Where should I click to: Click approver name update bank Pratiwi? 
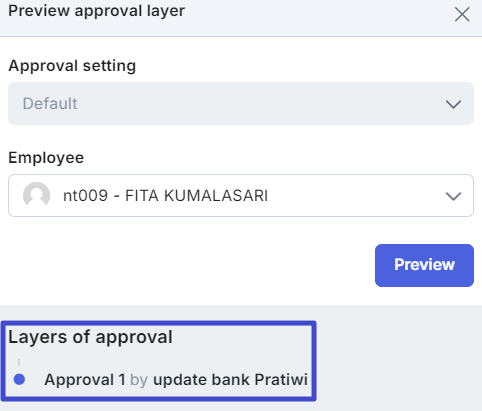point(230,380)
